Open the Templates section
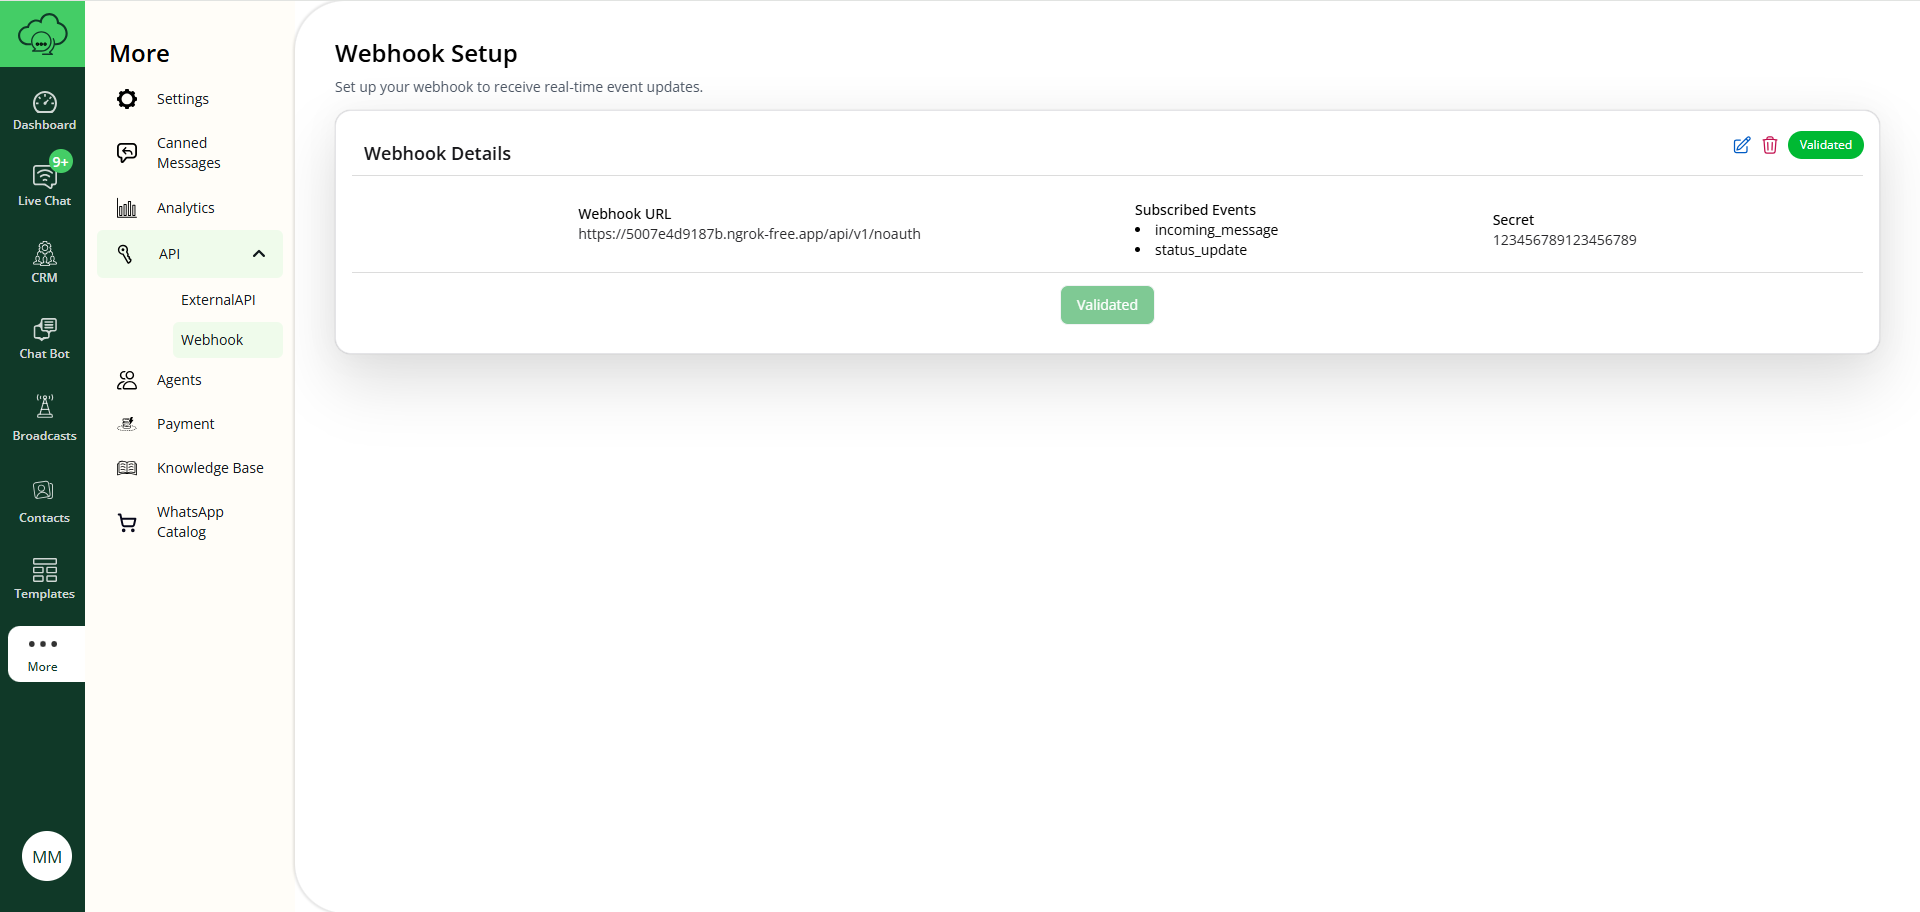This screenshot has width=1920, height=912. (44, 577)
